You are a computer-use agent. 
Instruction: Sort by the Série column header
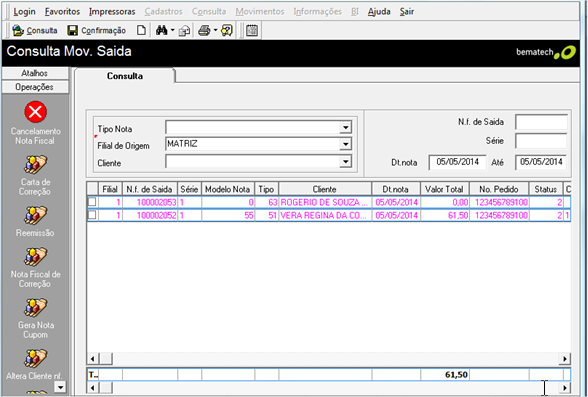click(x=189, y=189)
